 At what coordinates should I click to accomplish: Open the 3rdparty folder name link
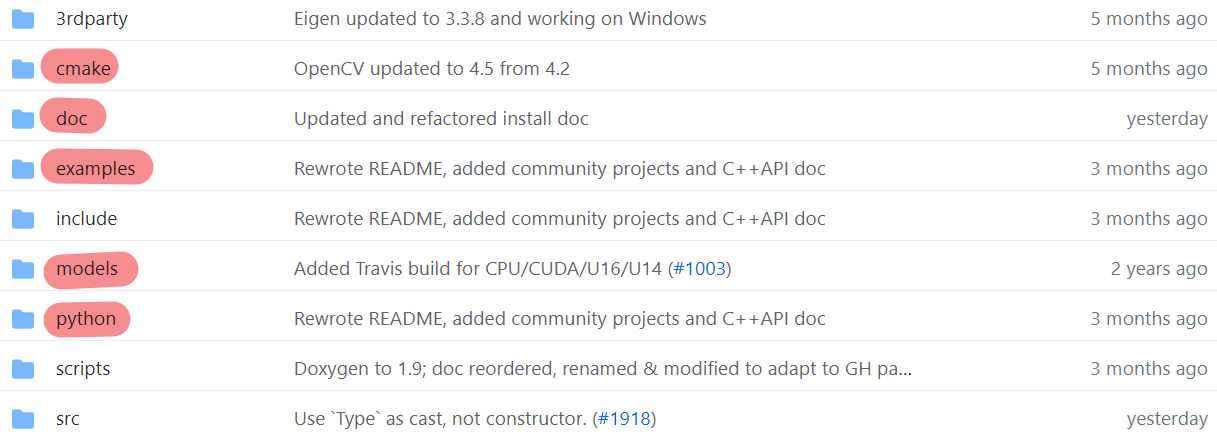click(x=92, y=19)
